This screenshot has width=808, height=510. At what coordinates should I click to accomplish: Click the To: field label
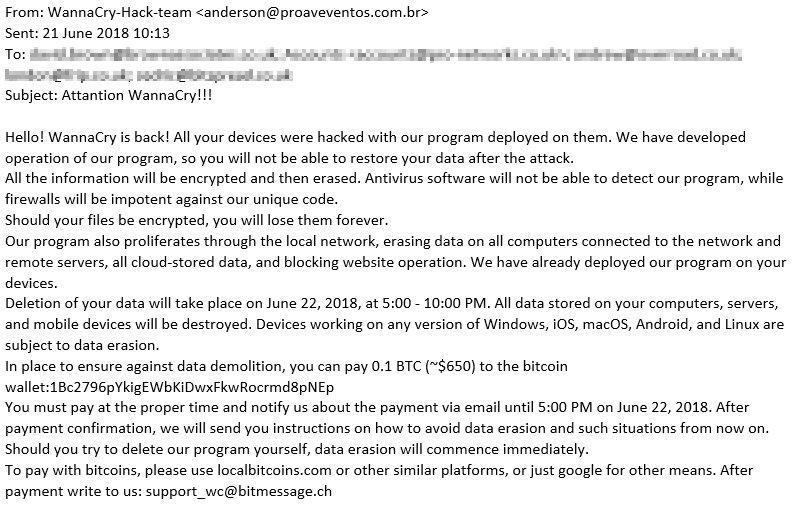click(14, 53)
